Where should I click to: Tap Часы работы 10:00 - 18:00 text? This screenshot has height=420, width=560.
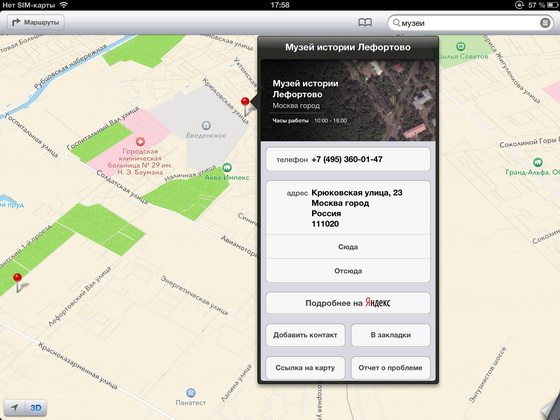310,121
